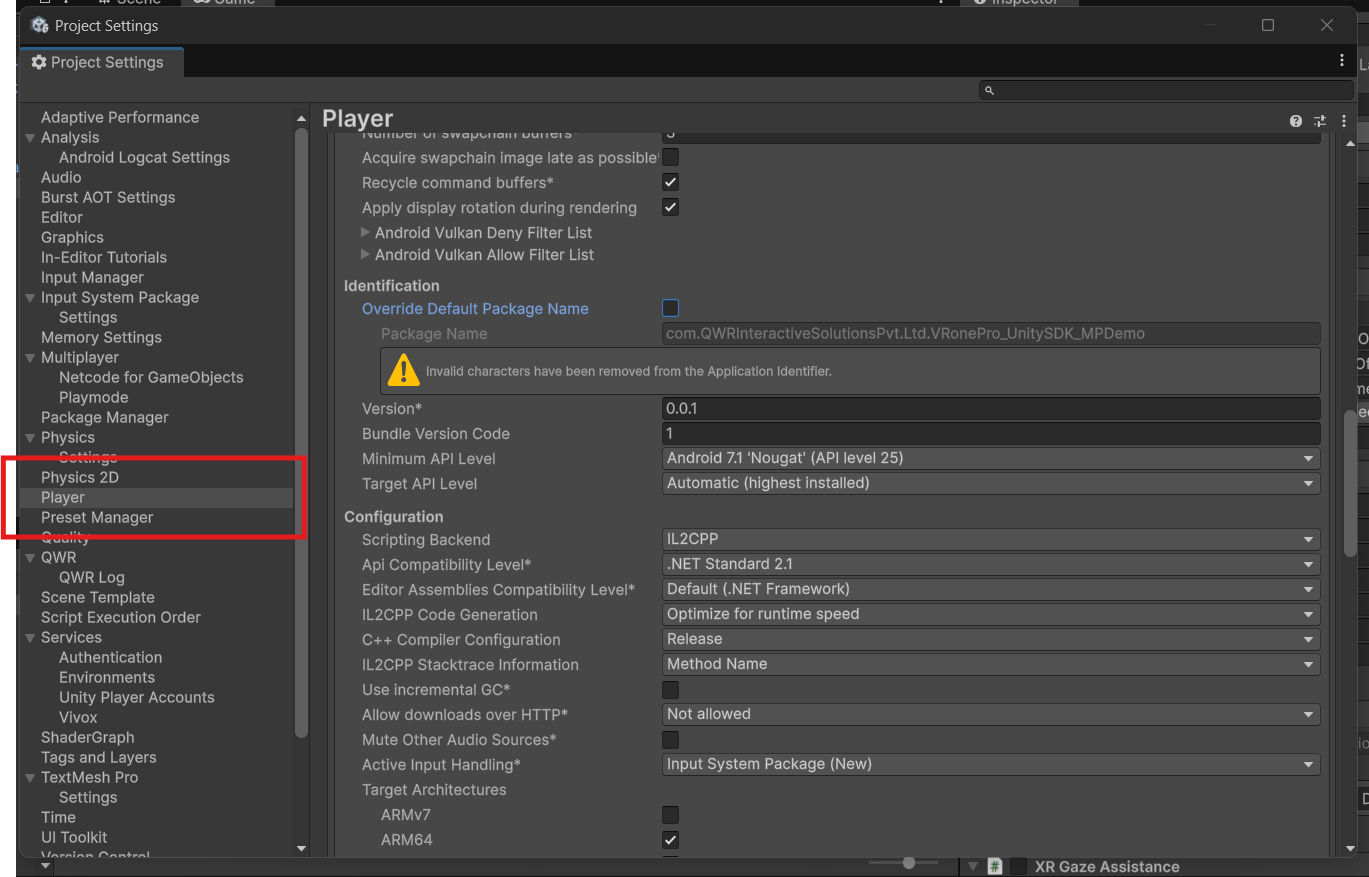Open the Target API Level dropdown

[991, 483]
